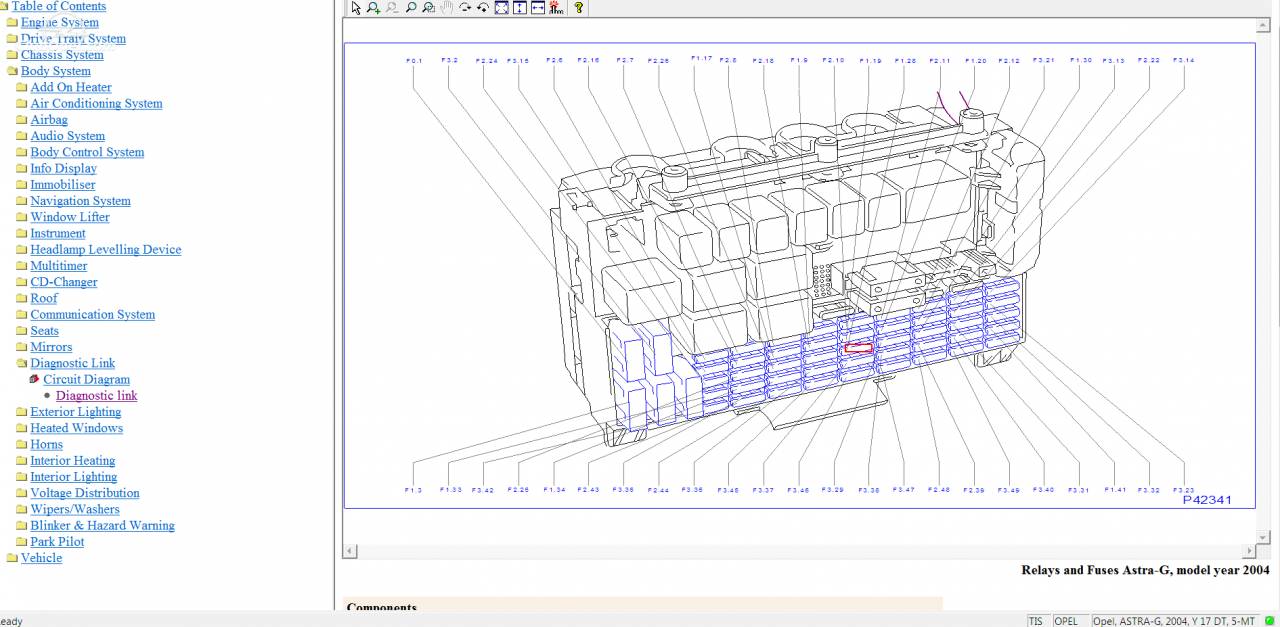
Task: Open the Window Lifter topic
Action: click(x=70, y=217)
